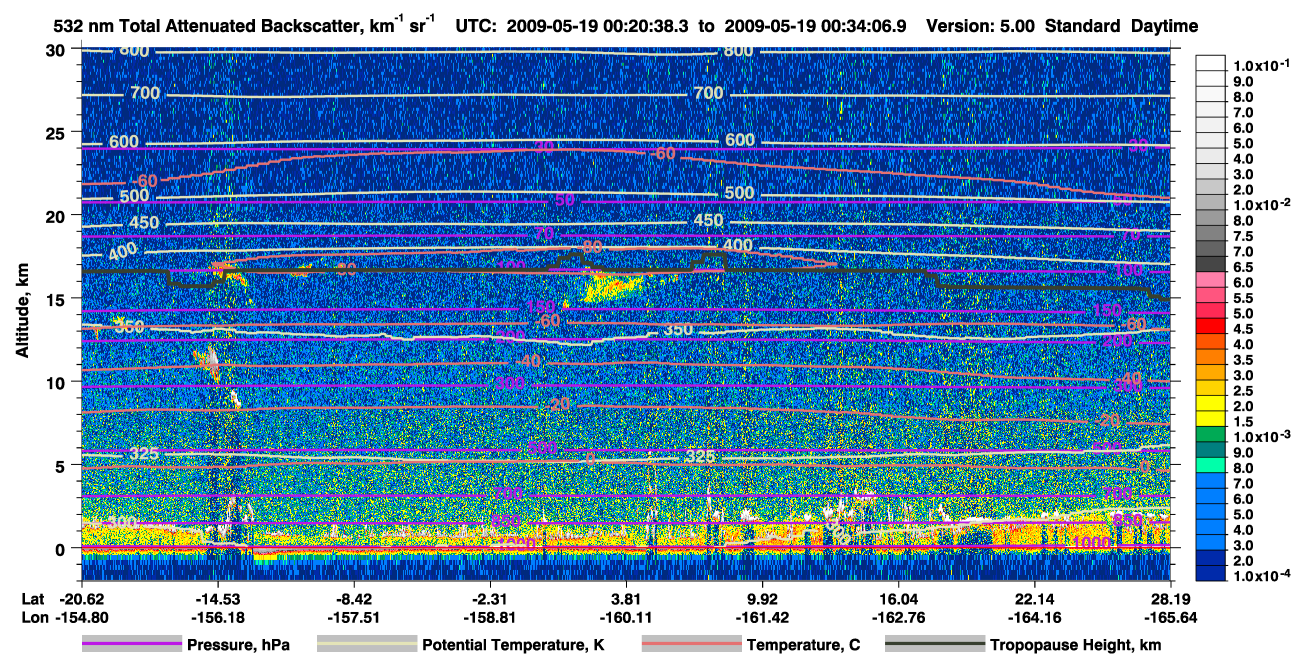1300x667 pixels.
Task: Click the altitude tick label 25
Action: 58,132
